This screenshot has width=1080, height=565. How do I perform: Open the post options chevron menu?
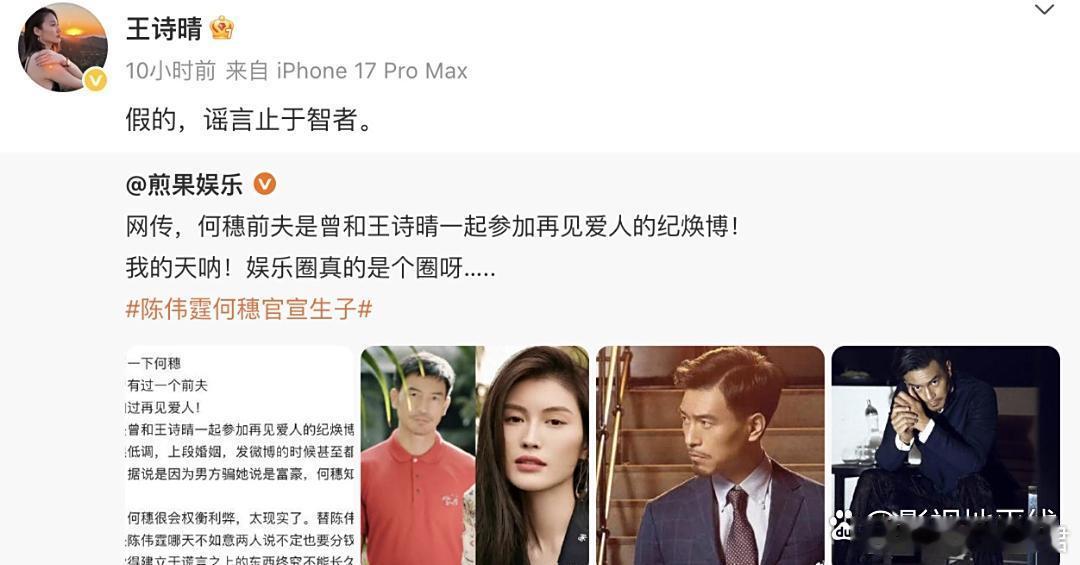click(x=1044, y=10)
